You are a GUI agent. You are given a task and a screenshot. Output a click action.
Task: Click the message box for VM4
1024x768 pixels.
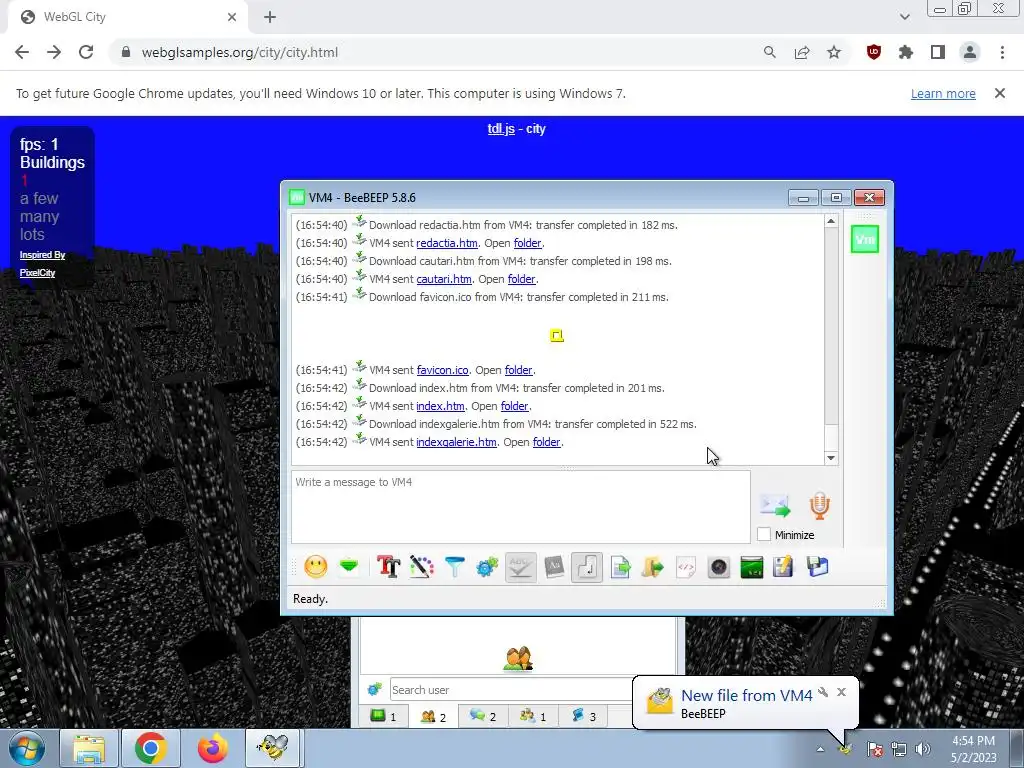(x=520, y=507)
